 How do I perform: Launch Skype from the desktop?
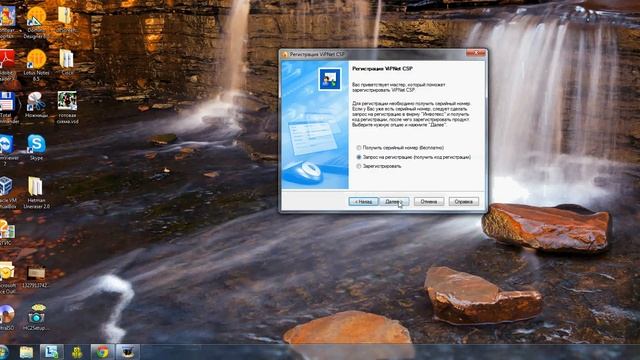pyautogui.click(x=36, y=147)
